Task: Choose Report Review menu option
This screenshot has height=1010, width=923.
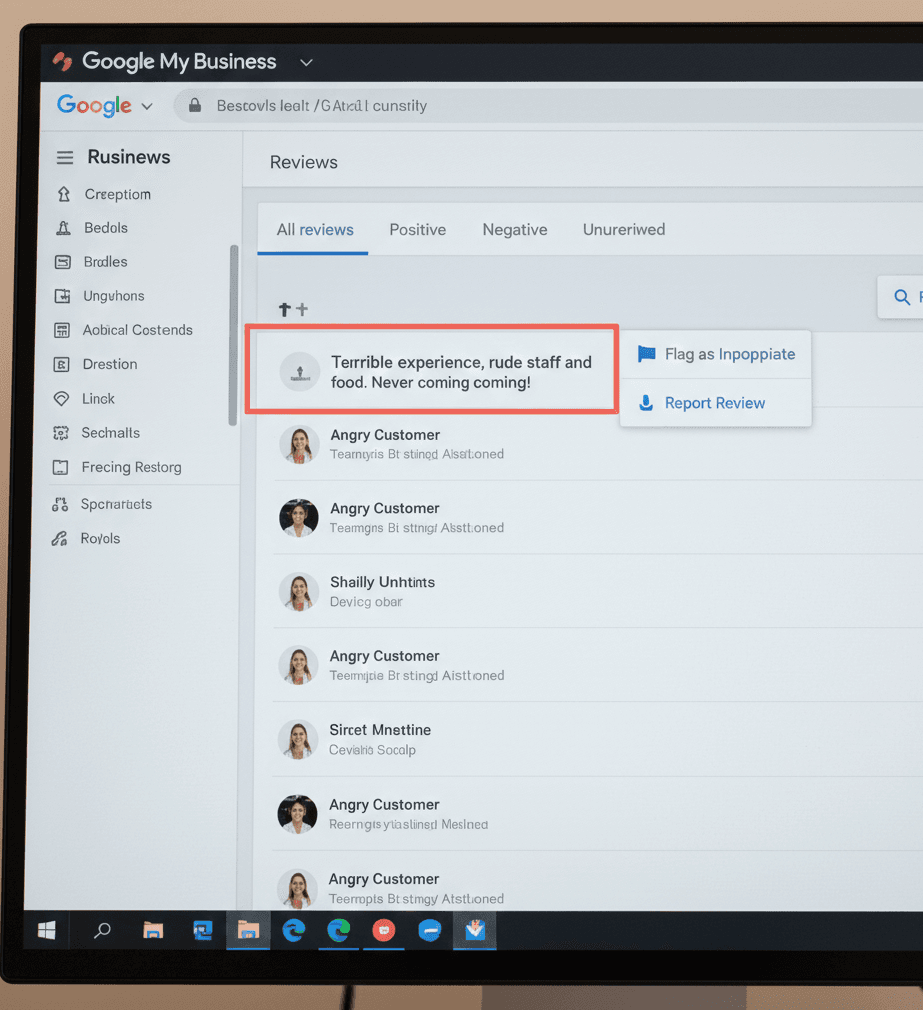Action: [x=715, y=403]
